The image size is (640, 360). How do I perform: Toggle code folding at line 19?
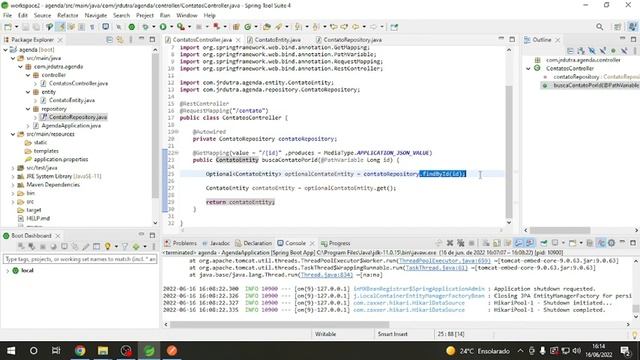point(176,131)
